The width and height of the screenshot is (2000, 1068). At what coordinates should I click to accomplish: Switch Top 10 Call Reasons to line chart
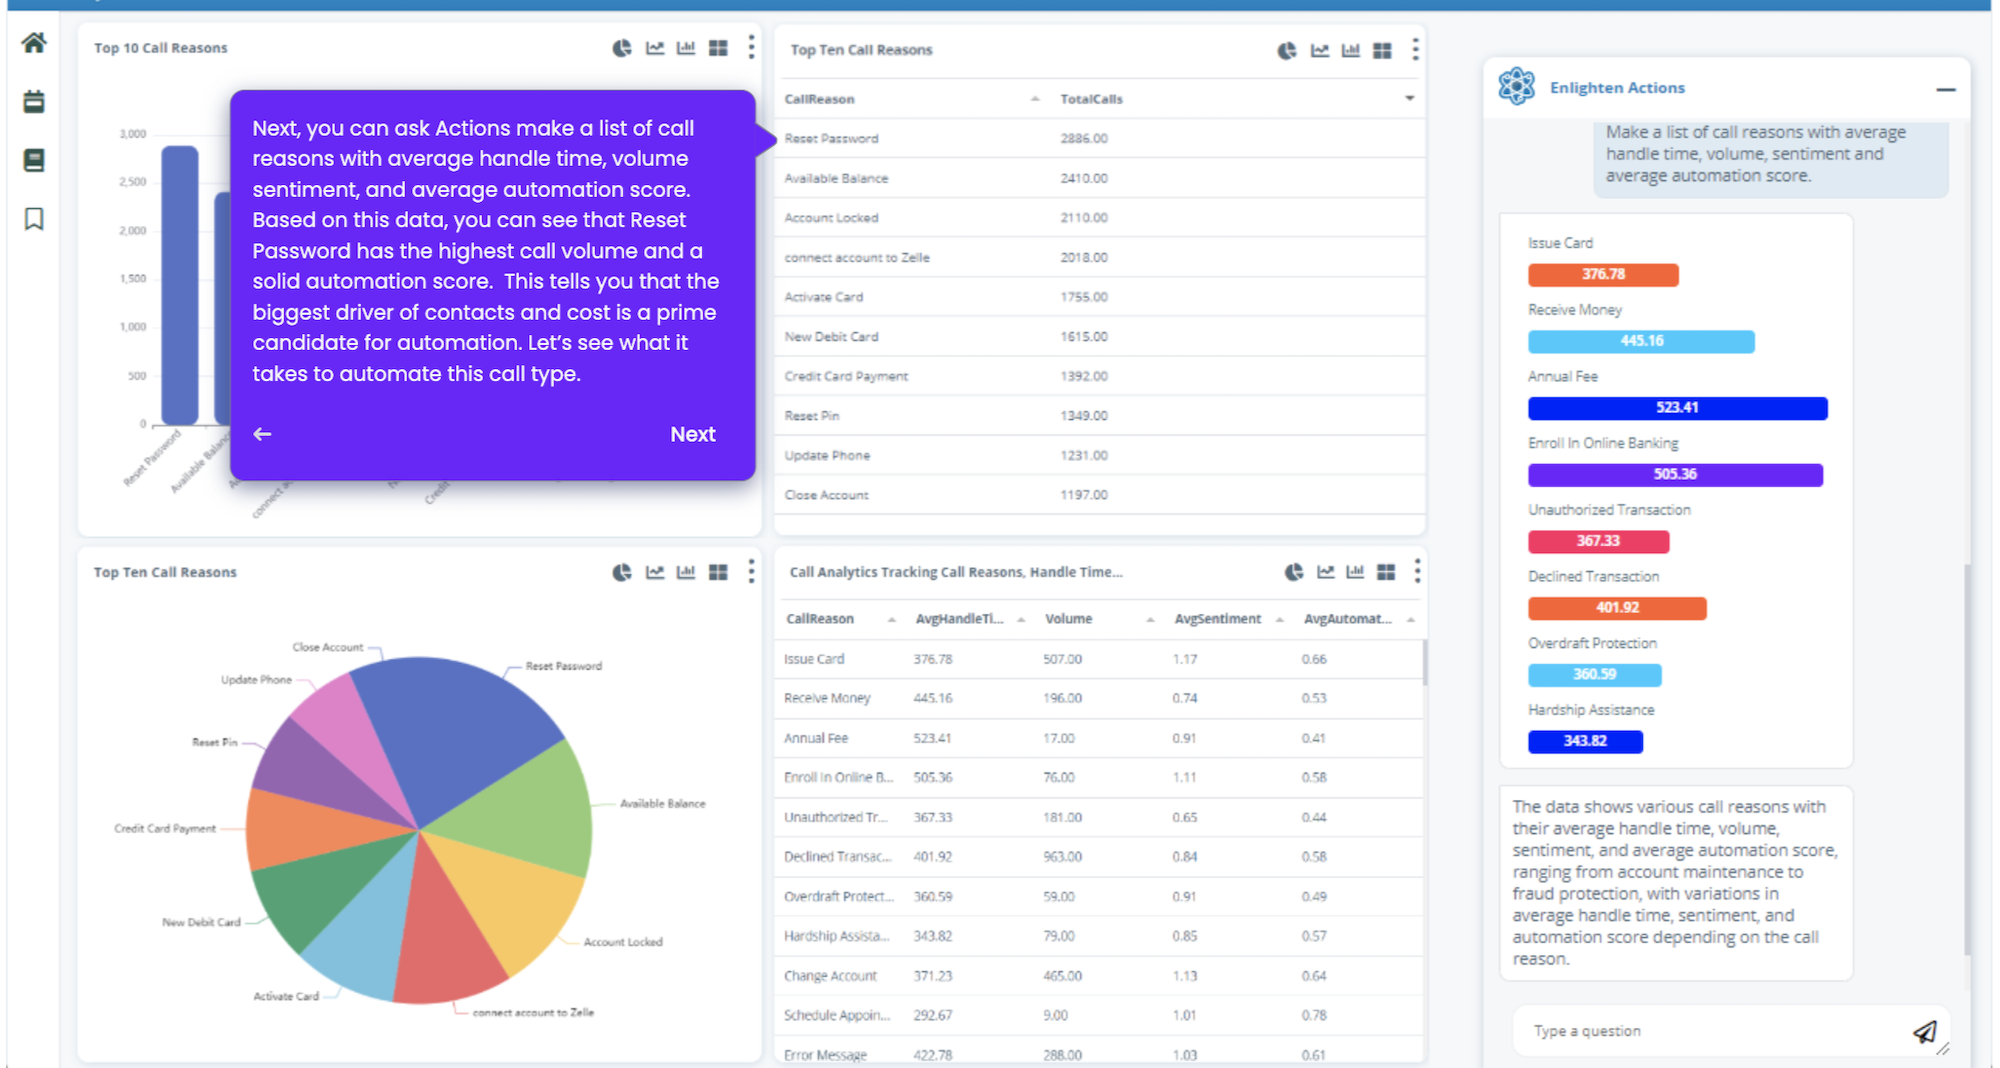point(655,48)
